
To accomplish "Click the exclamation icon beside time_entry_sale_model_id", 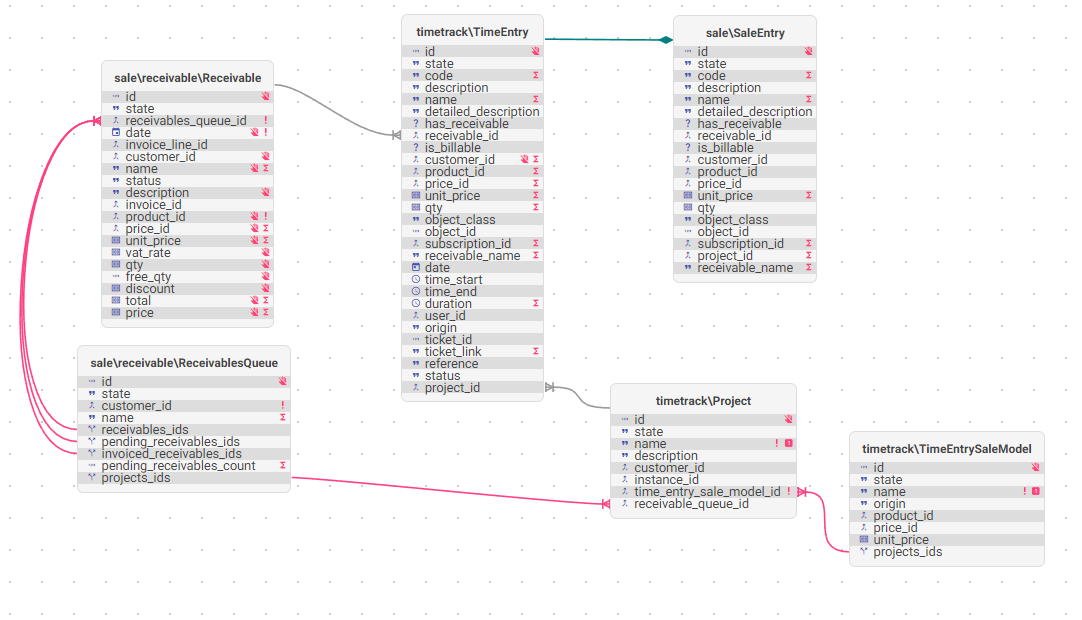I will point(789,492).
